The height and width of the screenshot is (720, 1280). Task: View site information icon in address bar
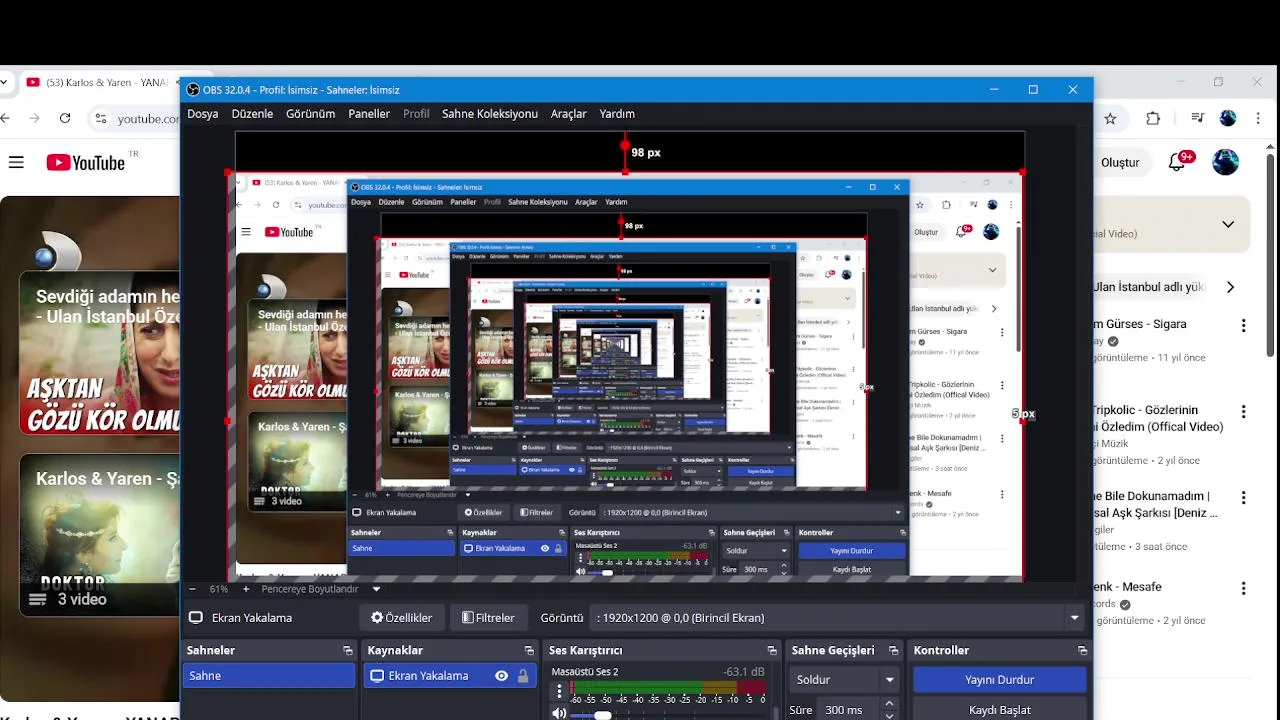[100, 118]
